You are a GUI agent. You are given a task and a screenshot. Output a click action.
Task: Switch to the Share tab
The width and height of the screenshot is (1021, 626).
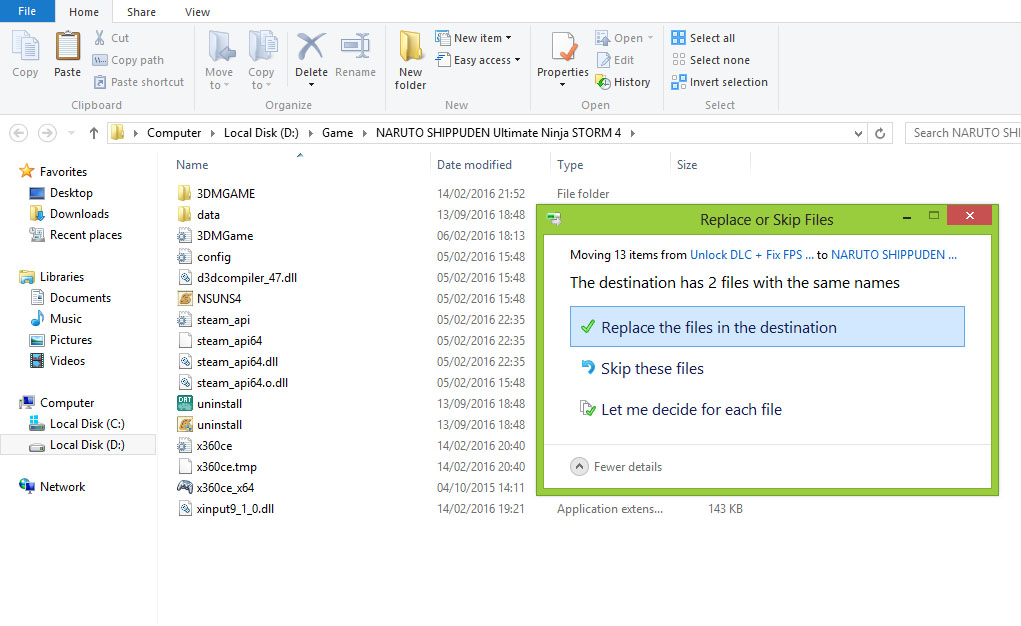click(141, 12)
